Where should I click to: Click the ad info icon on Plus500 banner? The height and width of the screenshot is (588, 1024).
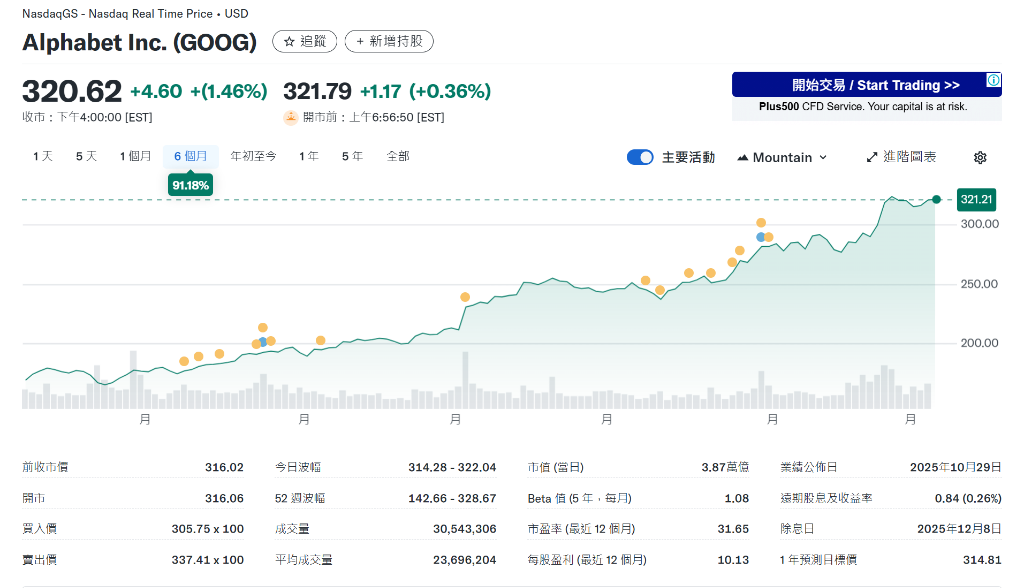tap(994, 80)
